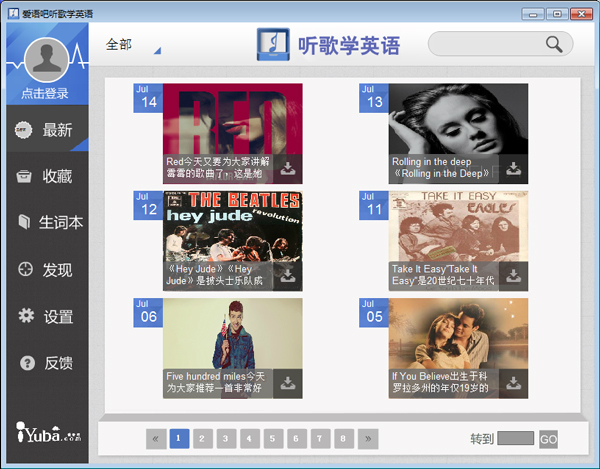Click the 收藏 box icon
The image size is (600, 469).
click(x=24, y=176)
